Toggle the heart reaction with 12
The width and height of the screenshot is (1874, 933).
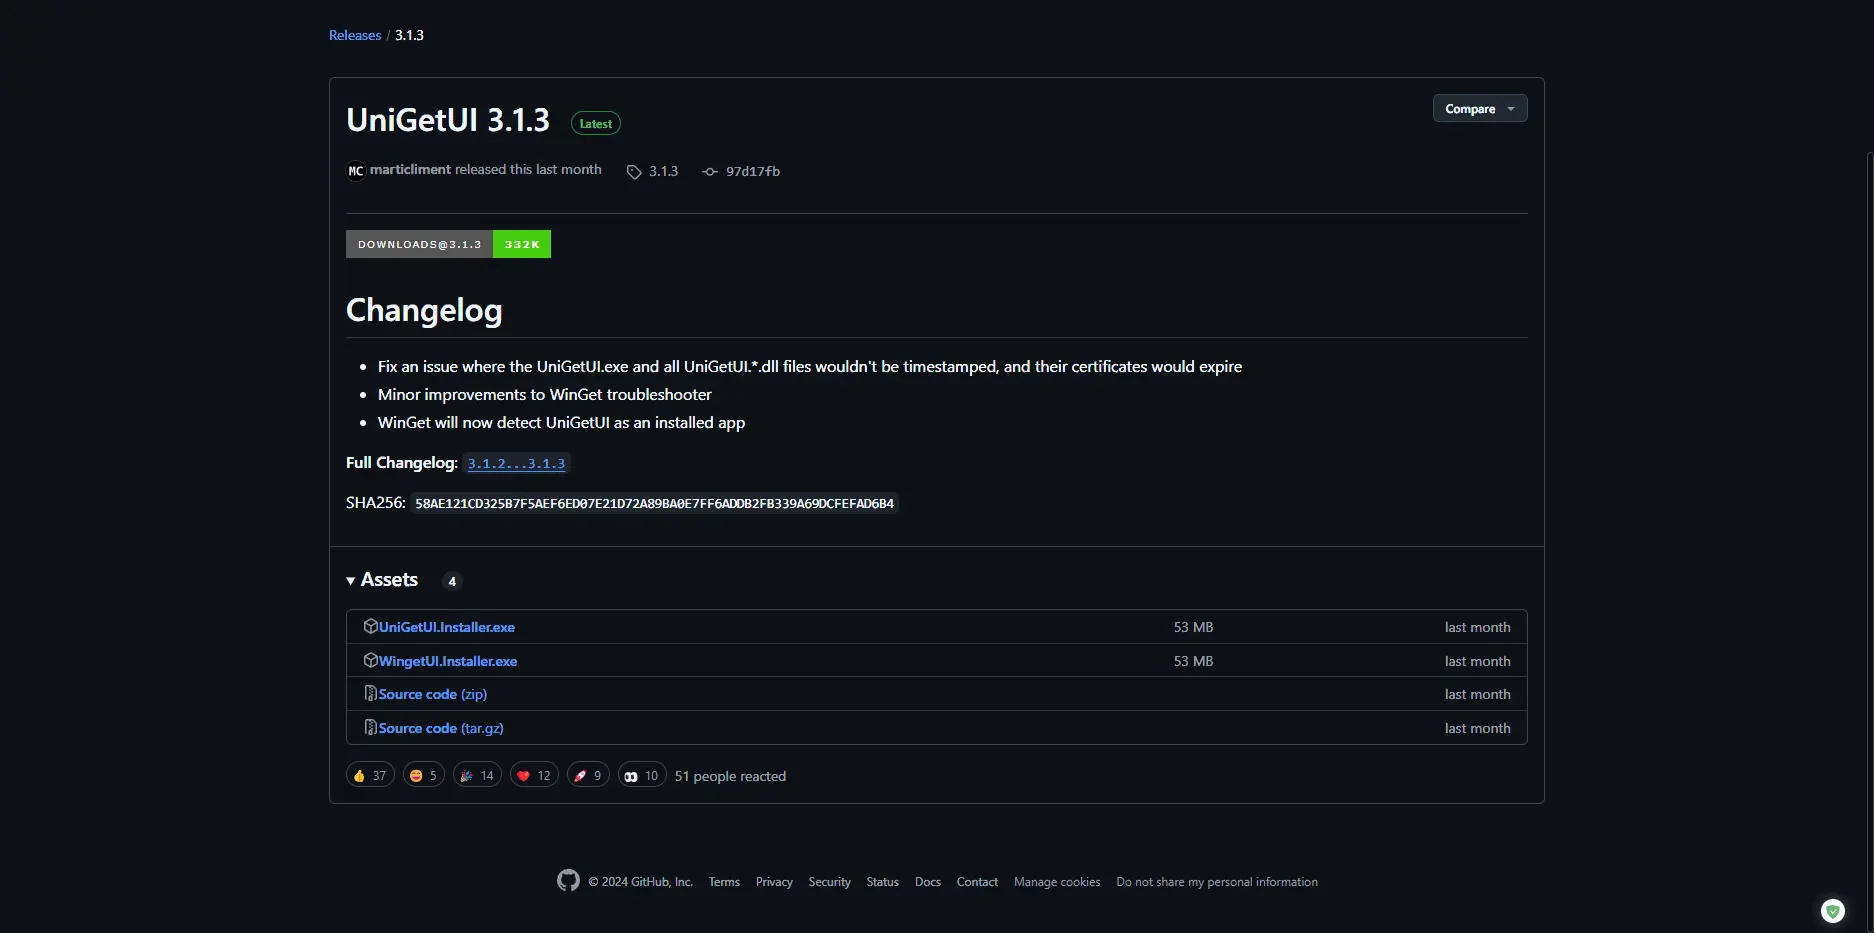(534, 775)
